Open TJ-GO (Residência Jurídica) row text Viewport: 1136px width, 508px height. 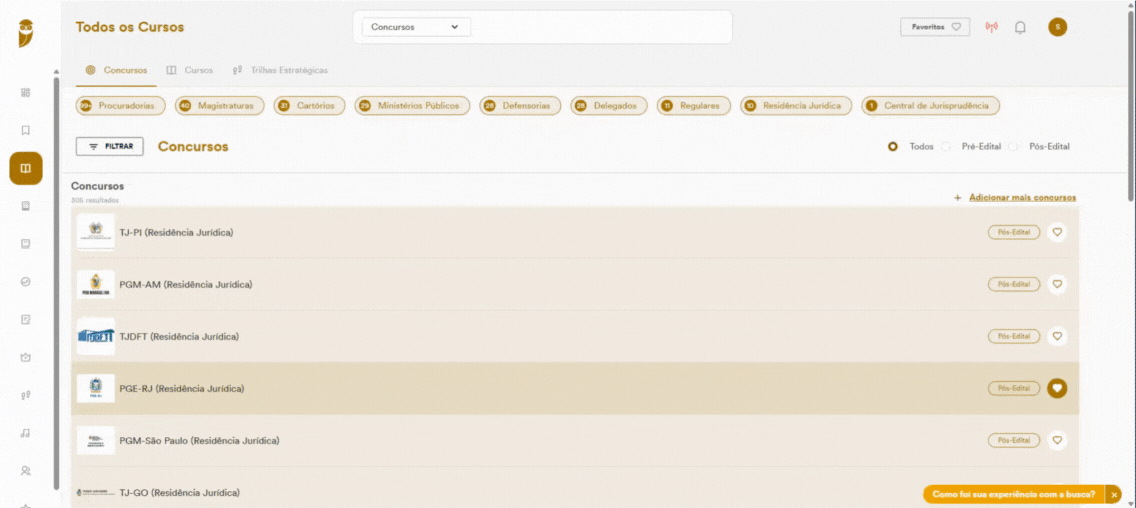pos(180,493)
